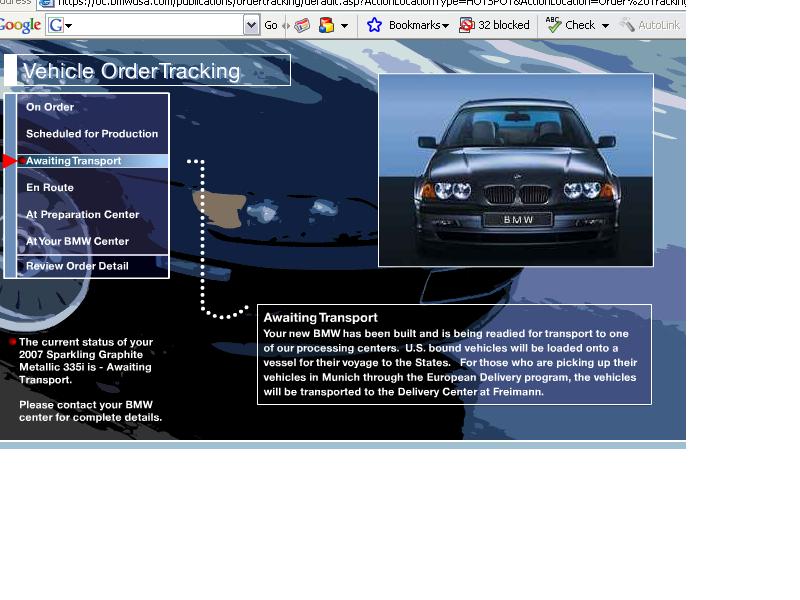Click Review Order Detail link

point(77,266)
